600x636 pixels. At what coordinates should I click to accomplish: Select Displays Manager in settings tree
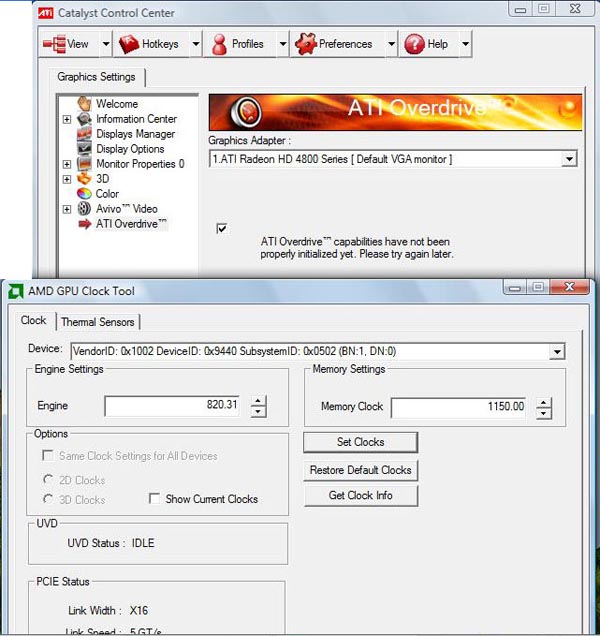pos(135,134)
